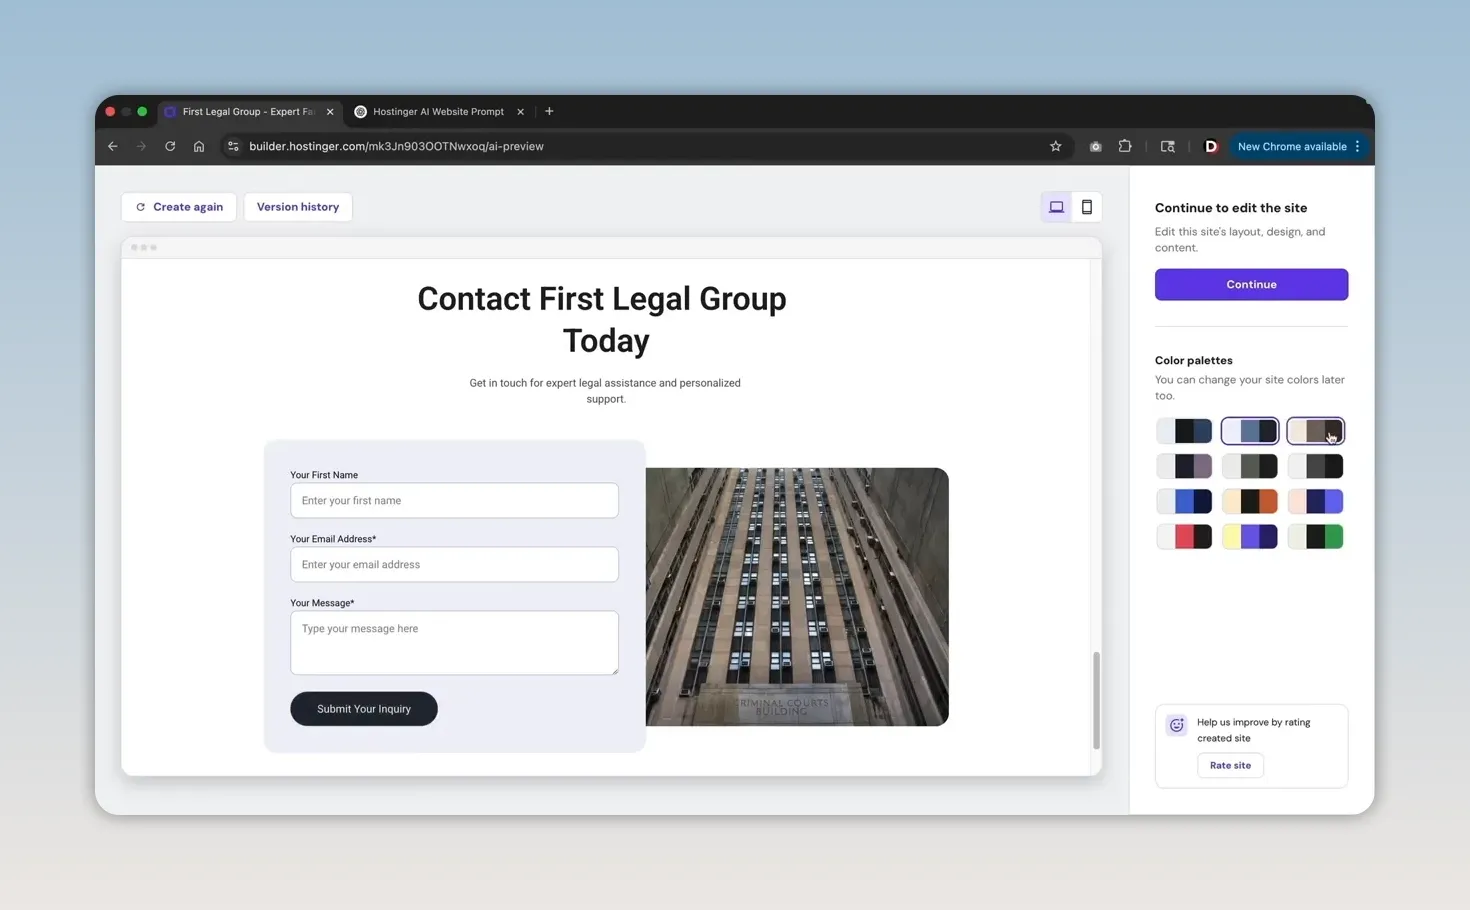Click the smiley feedback icon
1470x910 pixels.
click(x=1177, y=725)
